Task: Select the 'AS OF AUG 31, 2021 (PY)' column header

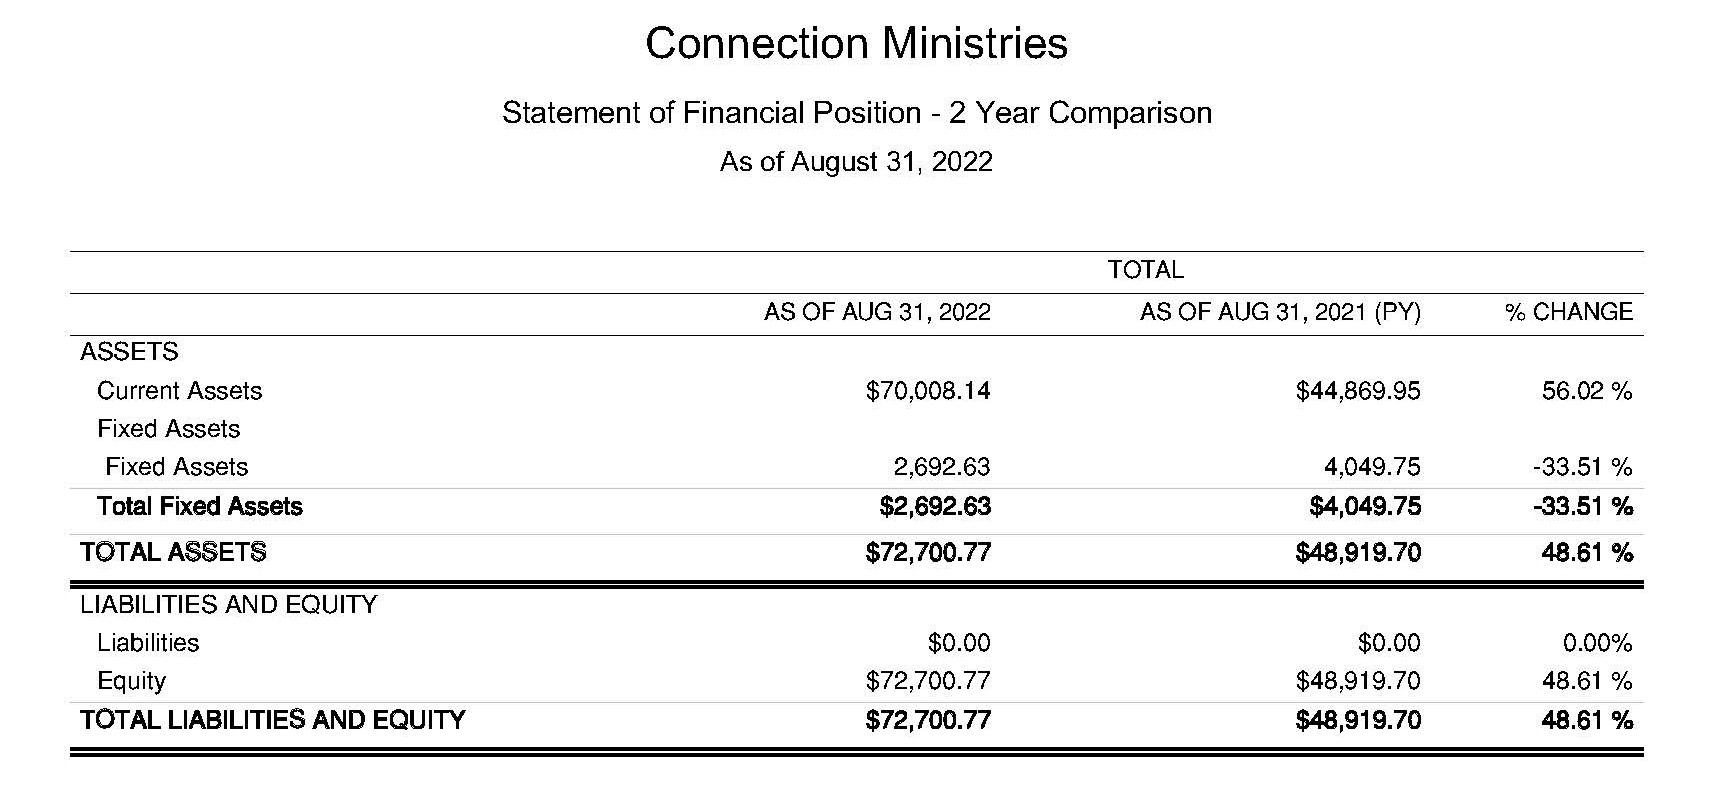Action: (1280, 312)
